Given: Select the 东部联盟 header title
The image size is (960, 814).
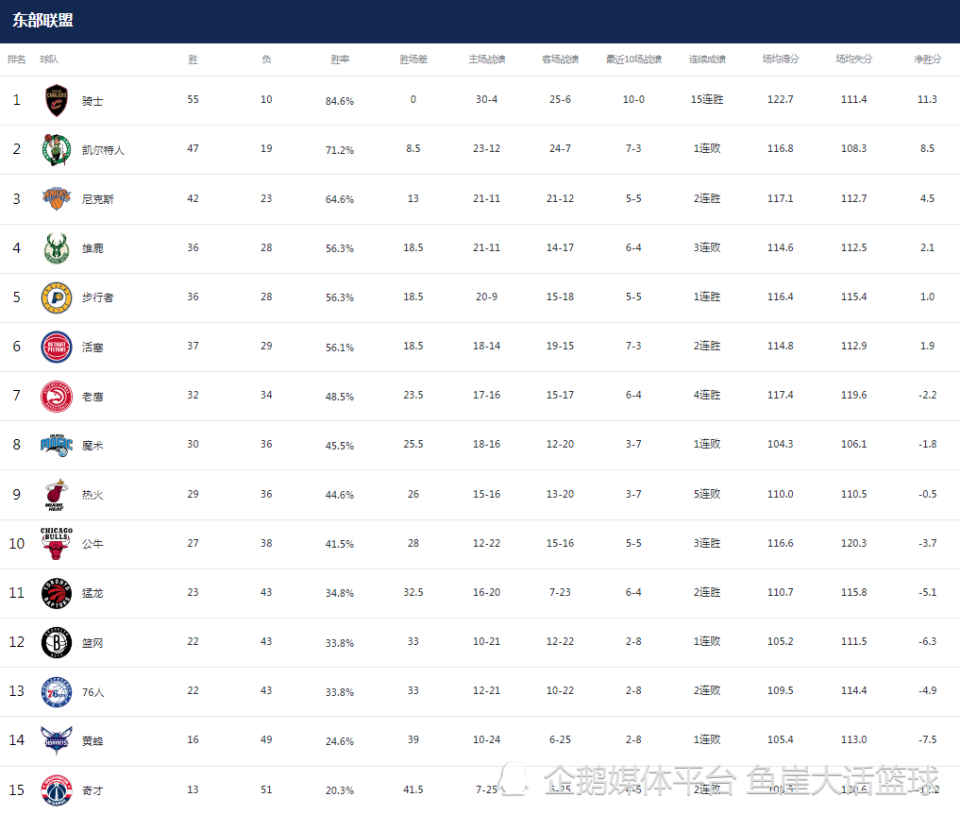Looking at the screenshot, I should (x=43, y=20).
